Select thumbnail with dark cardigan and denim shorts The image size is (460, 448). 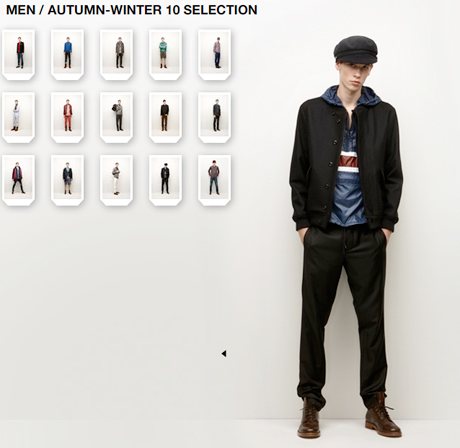pos(68,180)
